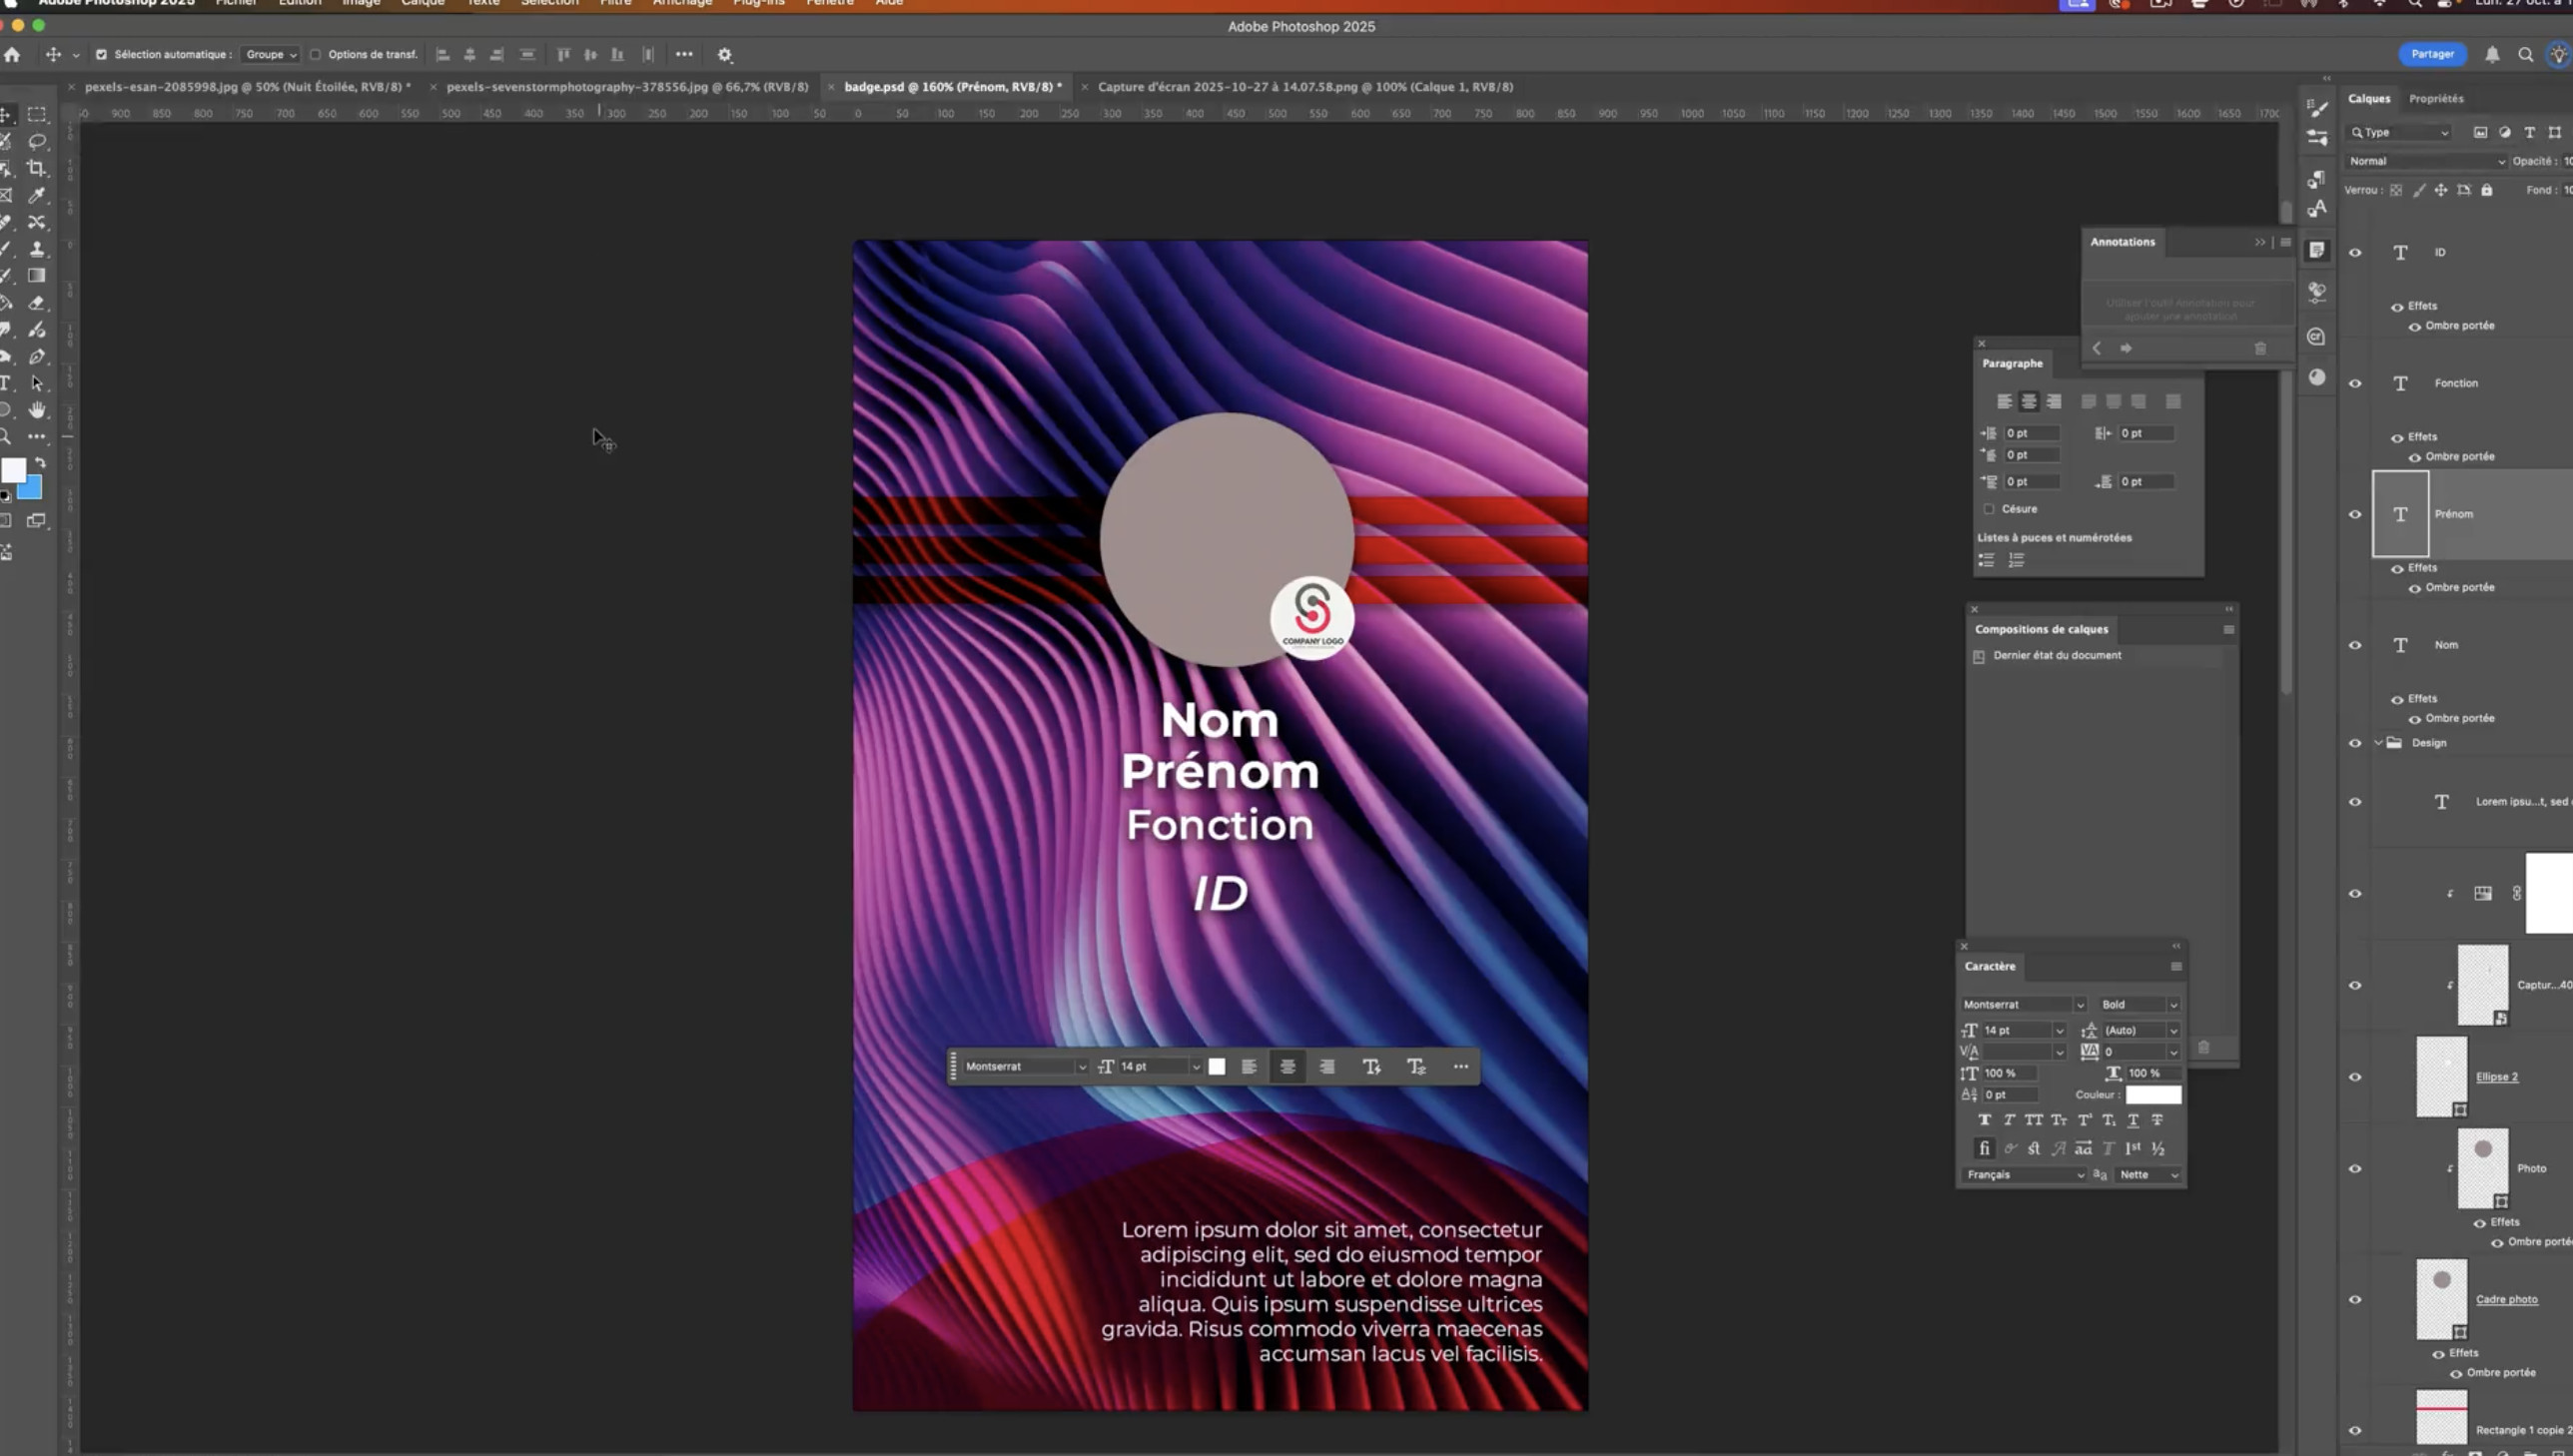Viewport: 2573px width, 1456px height.
Task: Toggle the Sélection automatique checkbox
Action: (x=101, y=55)
